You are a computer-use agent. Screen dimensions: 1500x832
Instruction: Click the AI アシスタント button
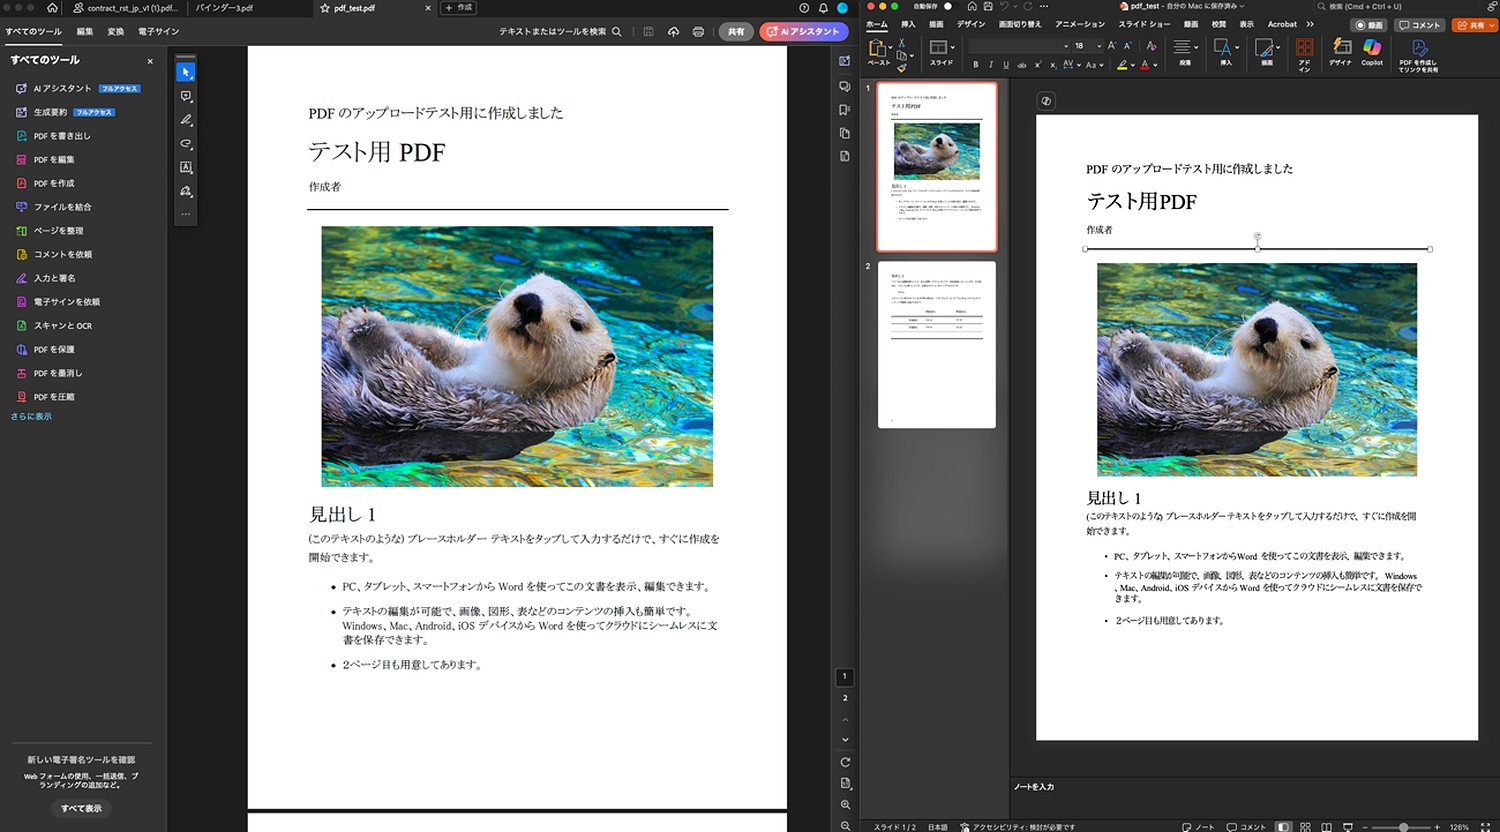pyautogui.click(x=804, y=32)
